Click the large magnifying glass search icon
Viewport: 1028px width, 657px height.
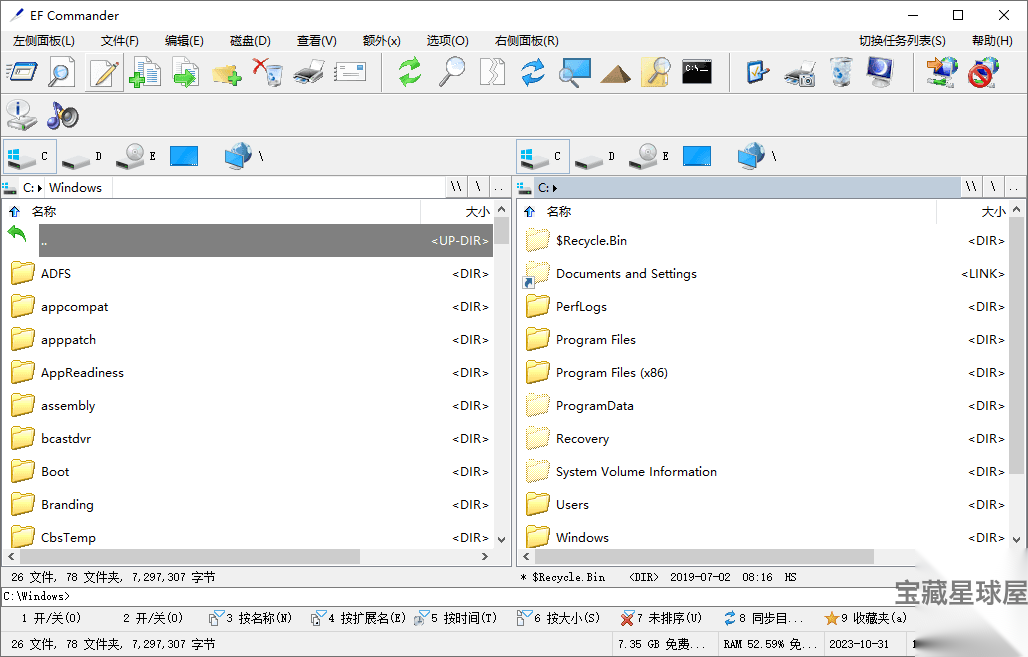point(452,71)
